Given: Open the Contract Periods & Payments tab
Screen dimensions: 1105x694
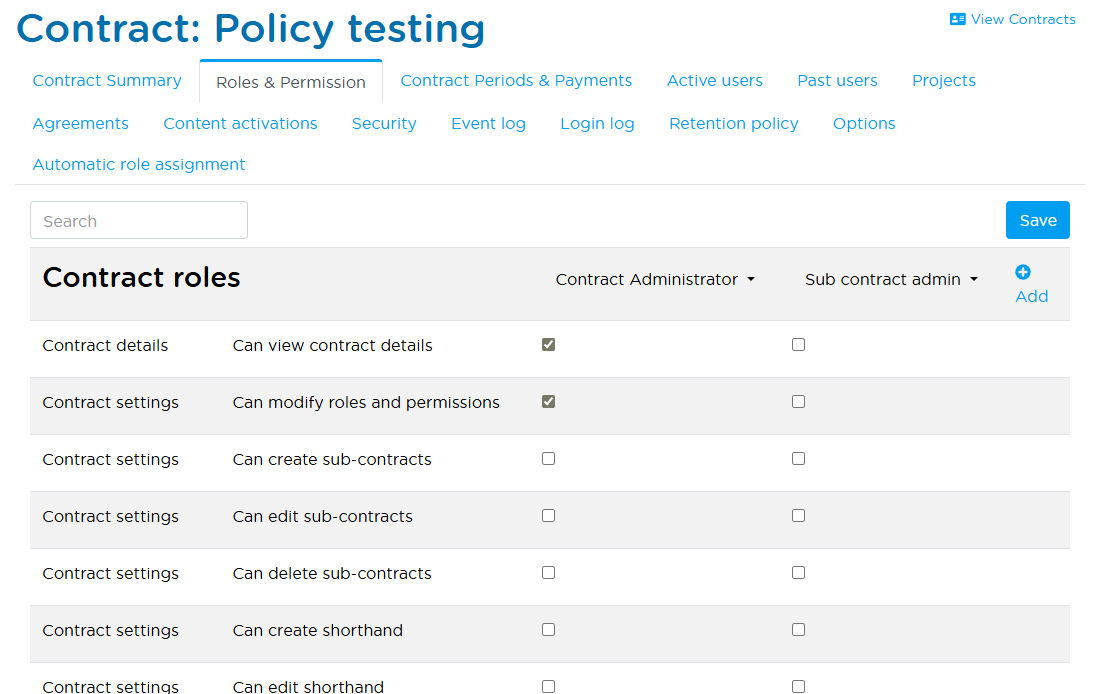Looking at the screenshot, I should click(516, 80).
